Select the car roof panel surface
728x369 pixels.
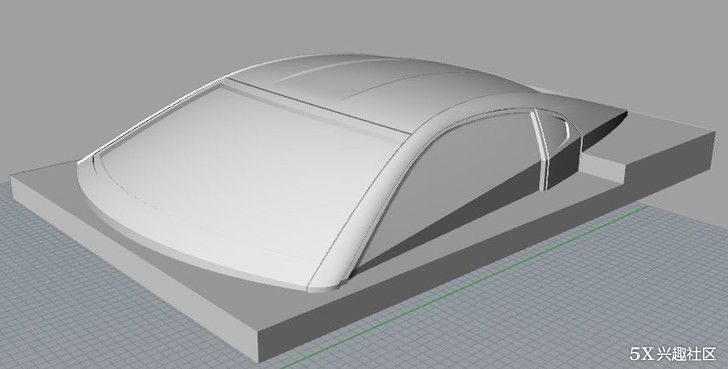371,93
